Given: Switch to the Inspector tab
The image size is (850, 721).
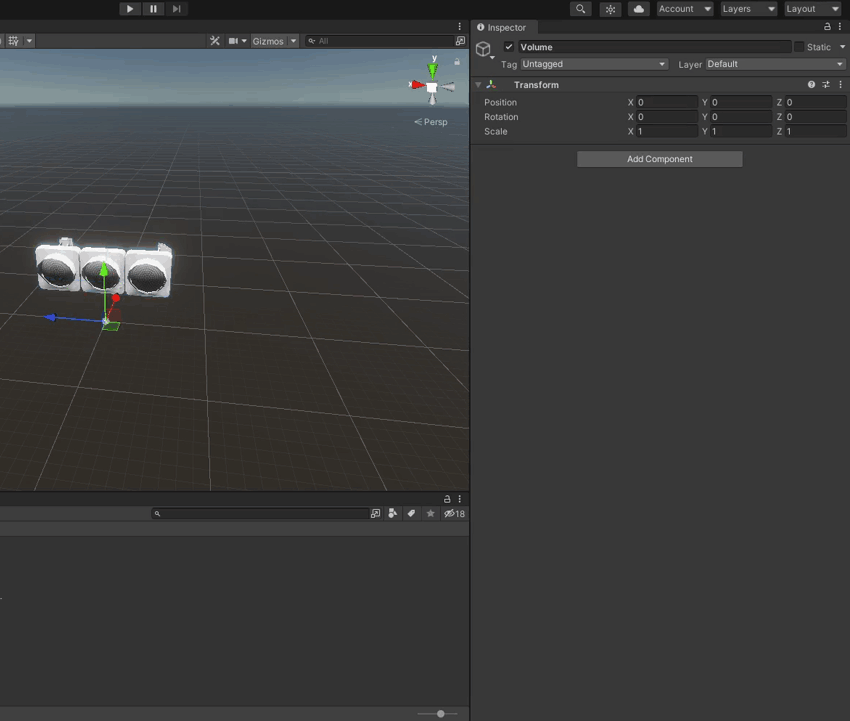Looking at the screenshot, I should click(505, 27).
